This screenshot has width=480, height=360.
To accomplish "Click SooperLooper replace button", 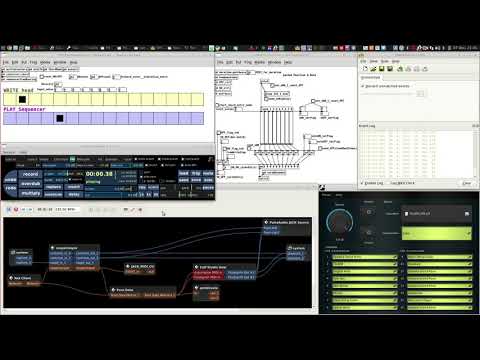I will point(53,187).
